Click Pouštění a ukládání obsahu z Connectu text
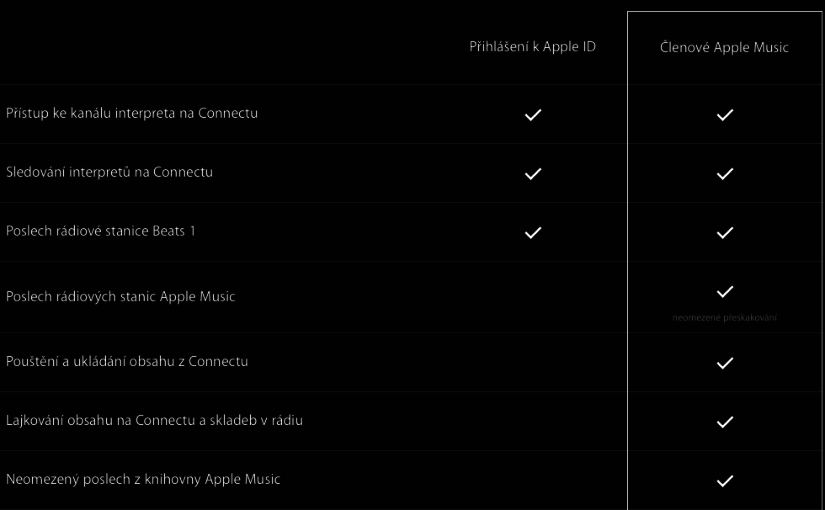The height and width of the screenshot is (510, 825). [127, 361]
